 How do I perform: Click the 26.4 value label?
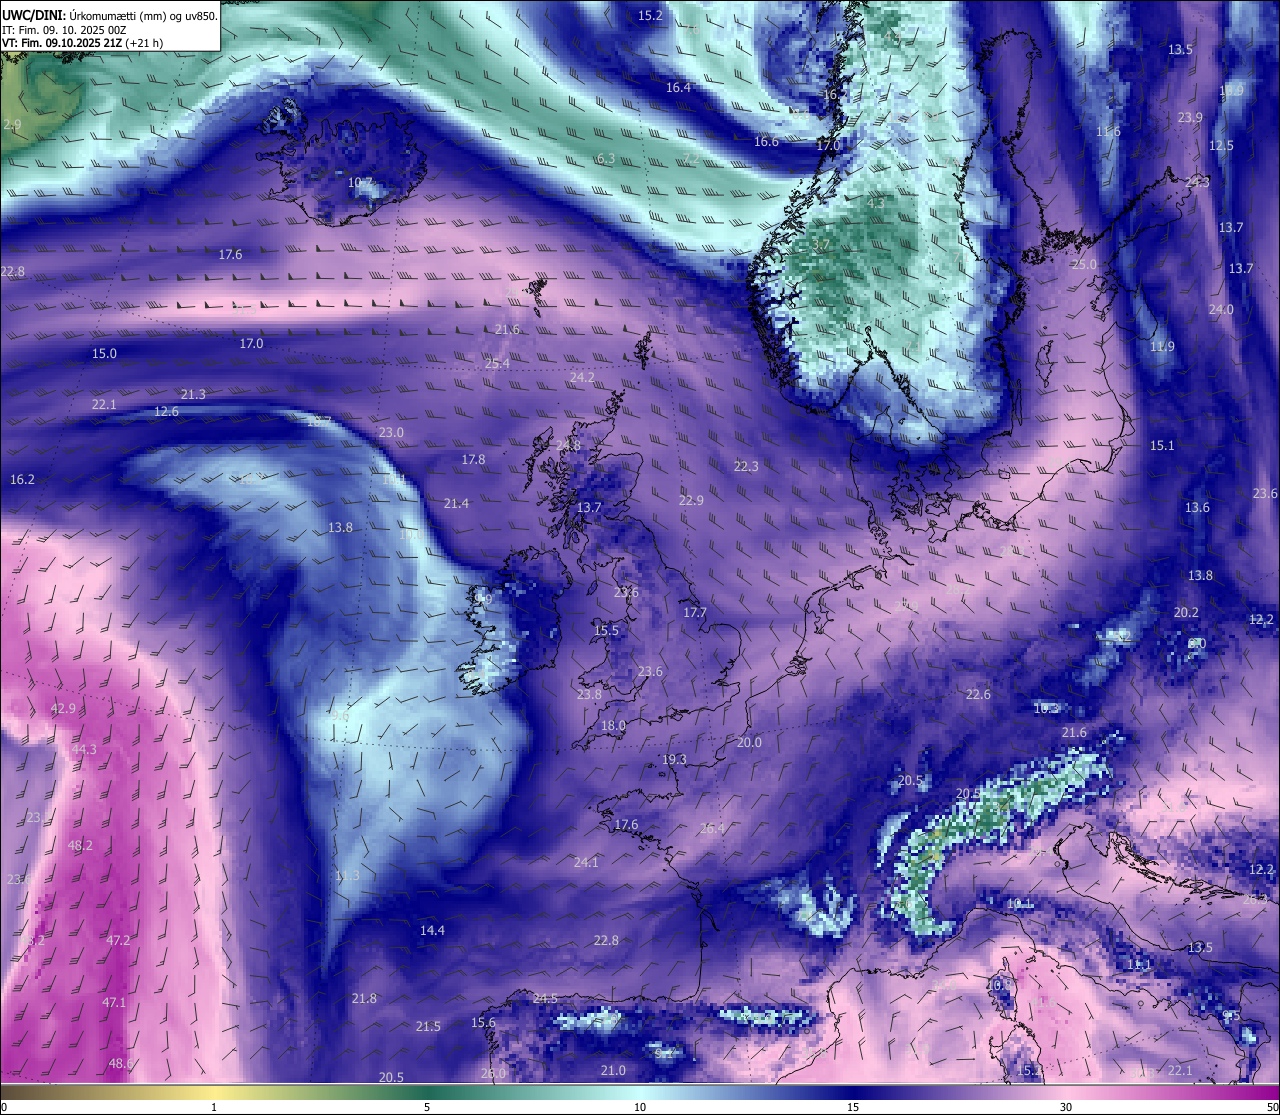pyautogui.click(x=712, y=829)
